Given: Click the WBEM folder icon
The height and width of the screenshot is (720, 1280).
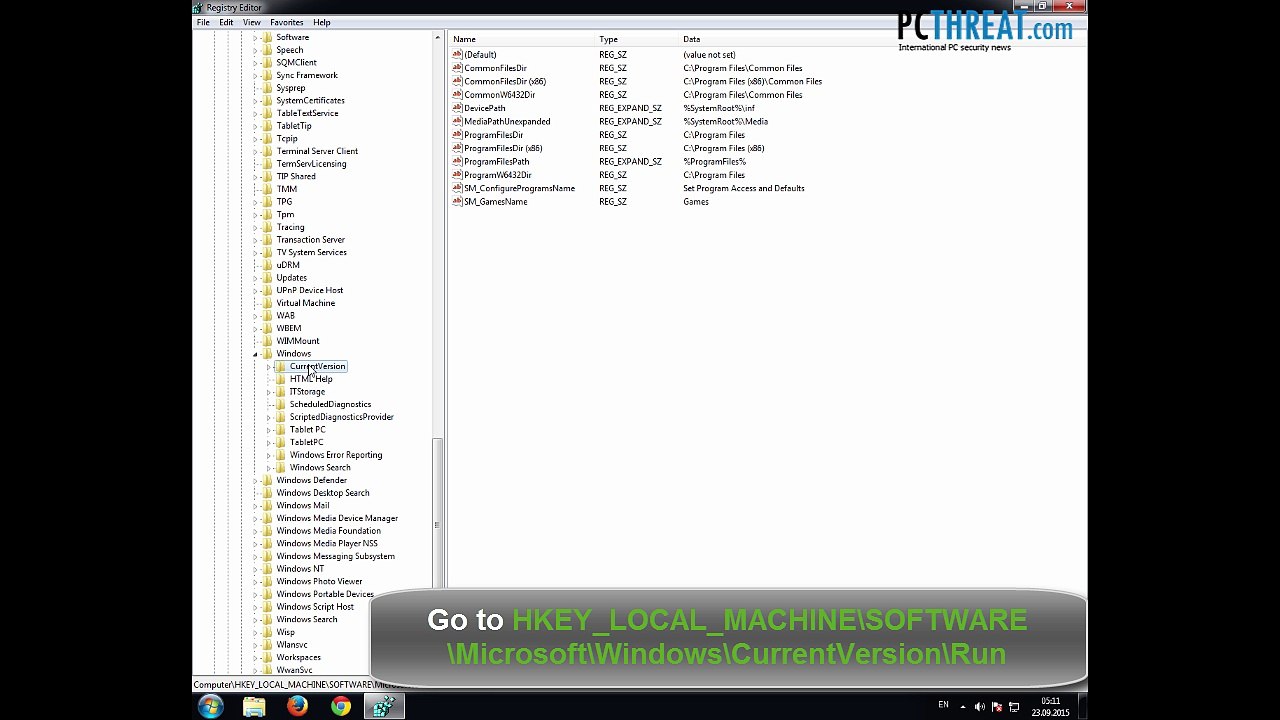Looking at the screenshot, I should [x=267, y=328].
